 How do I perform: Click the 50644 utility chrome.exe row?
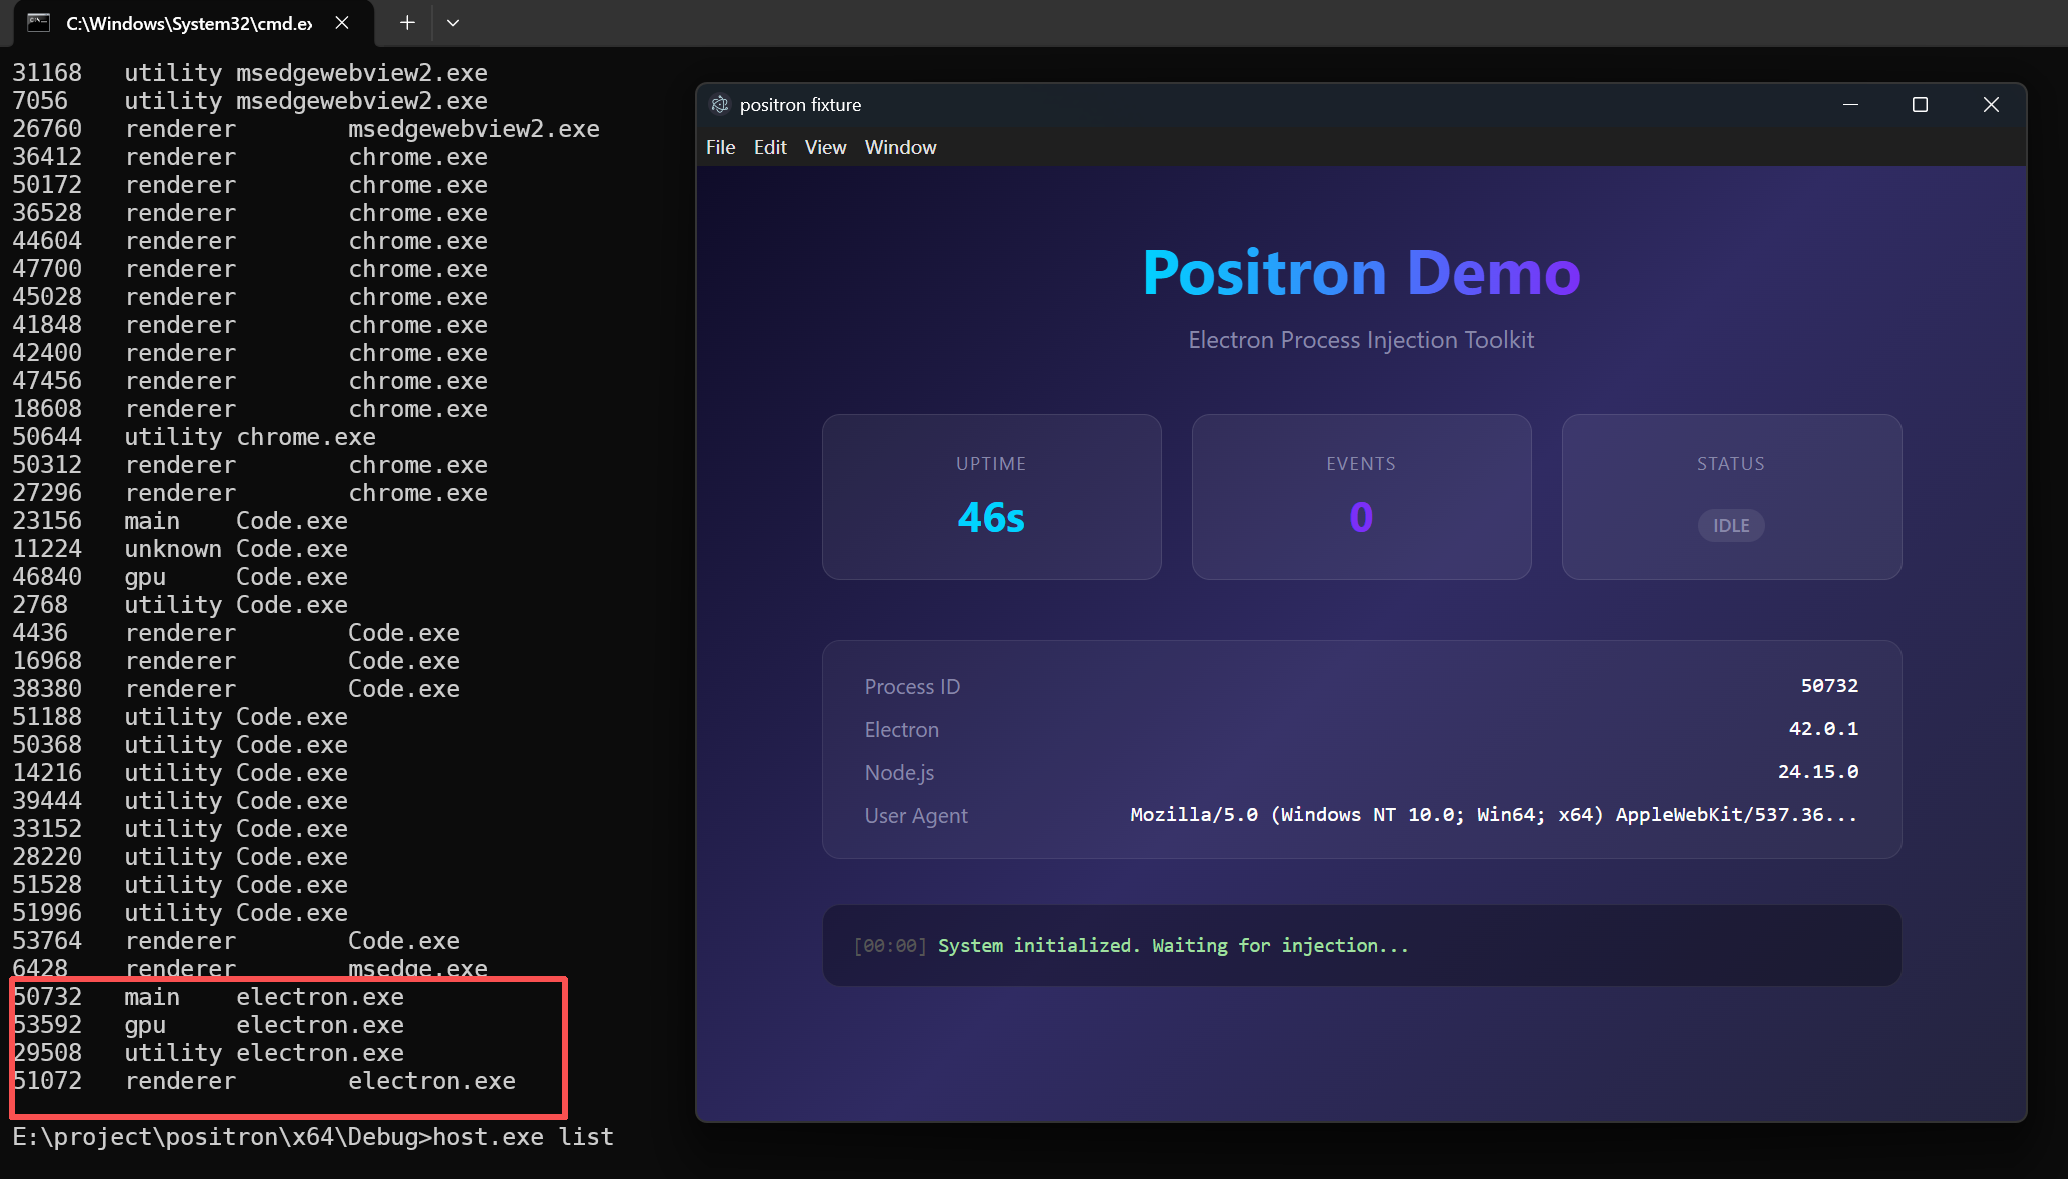pos(194,437)
